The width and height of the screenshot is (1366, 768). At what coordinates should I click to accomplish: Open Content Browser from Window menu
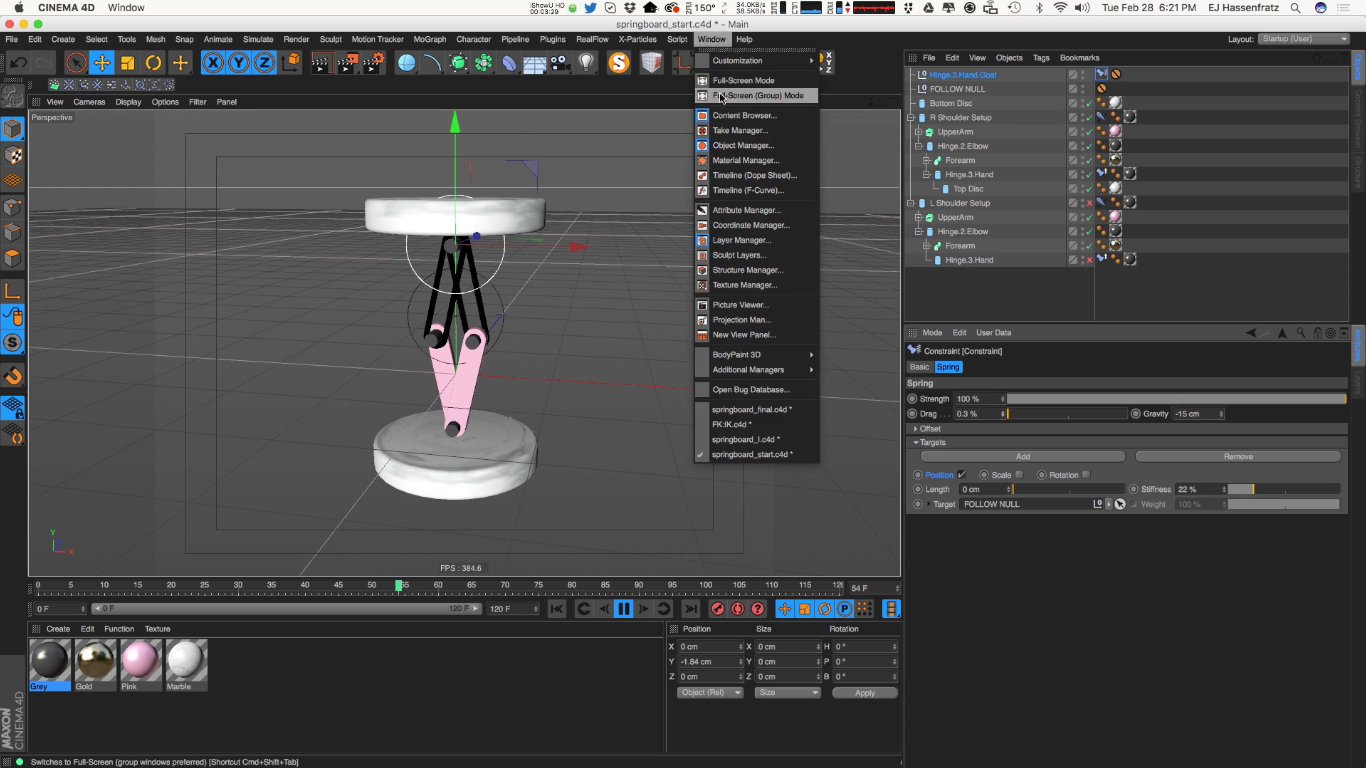click(x=757, y=115)
